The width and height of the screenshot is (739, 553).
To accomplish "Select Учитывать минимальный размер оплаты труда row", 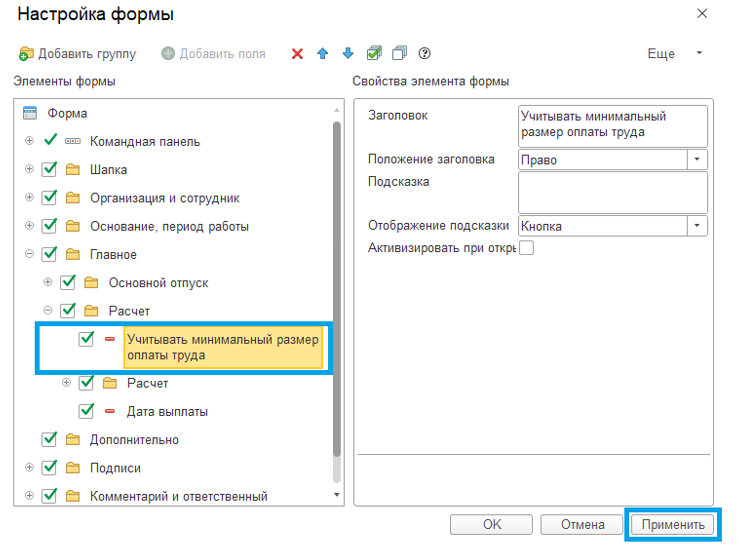I will click(223, 348).
